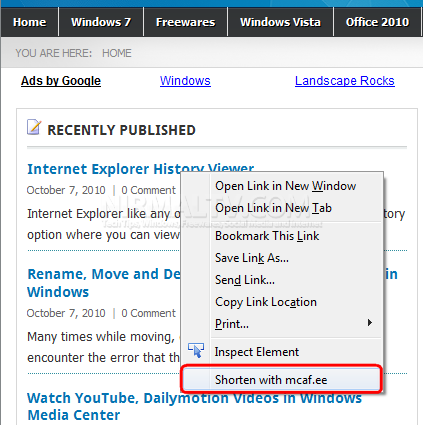The height and width of the screenshot is (425, 423).
Task: Select the Office 2010 navigation tab
Action: click(x=377, y=22)
